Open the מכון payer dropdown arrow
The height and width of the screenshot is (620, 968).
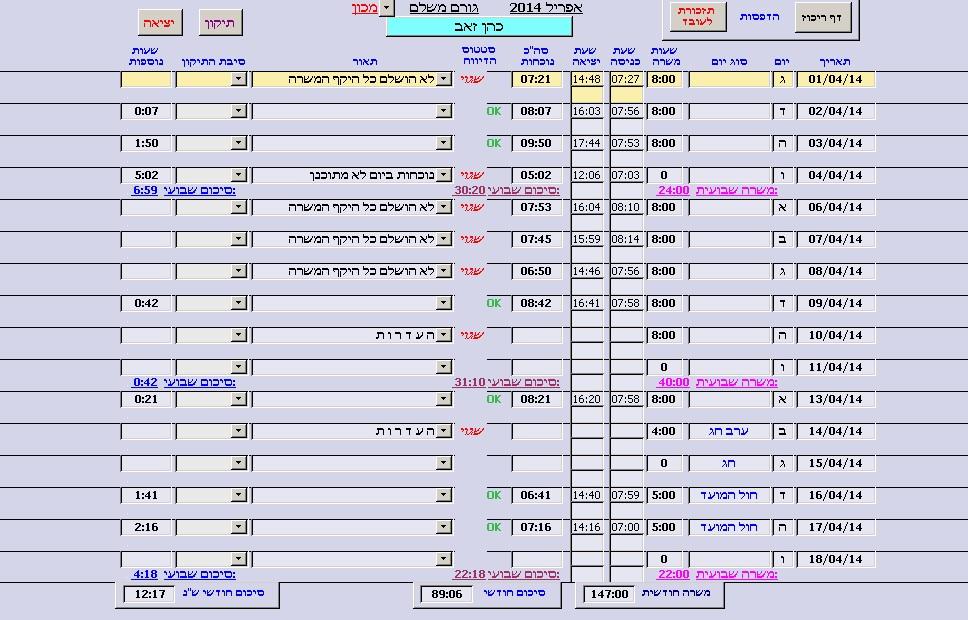[x=387, y=8]
